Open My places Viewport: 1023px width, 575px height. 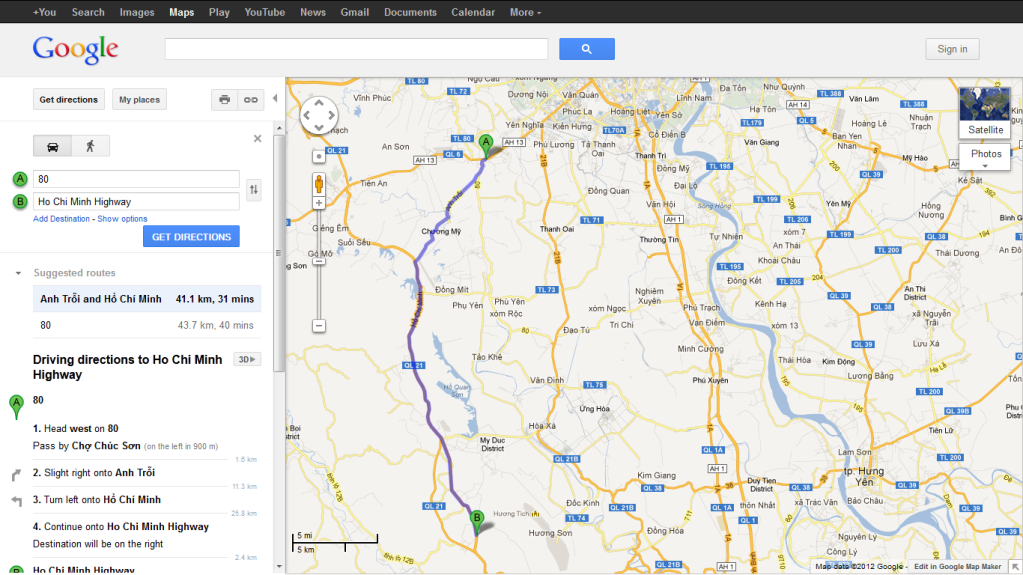click(x=139, y=100)
